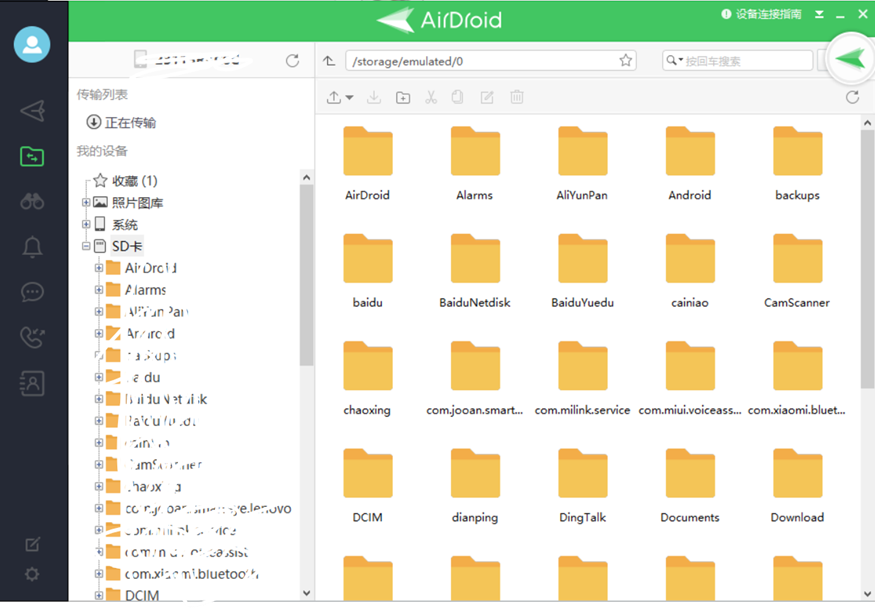875x608 pixels.
Task: Open the file transfer paper plane icon
Action: (x=32, y=111)
